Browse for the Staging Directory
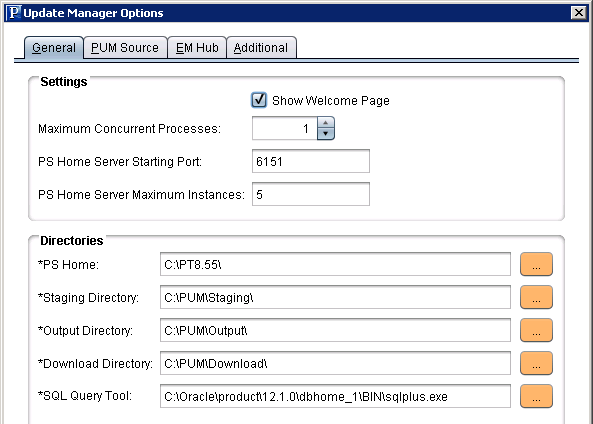This screenshot has width=593, height=424. point(536,297)
